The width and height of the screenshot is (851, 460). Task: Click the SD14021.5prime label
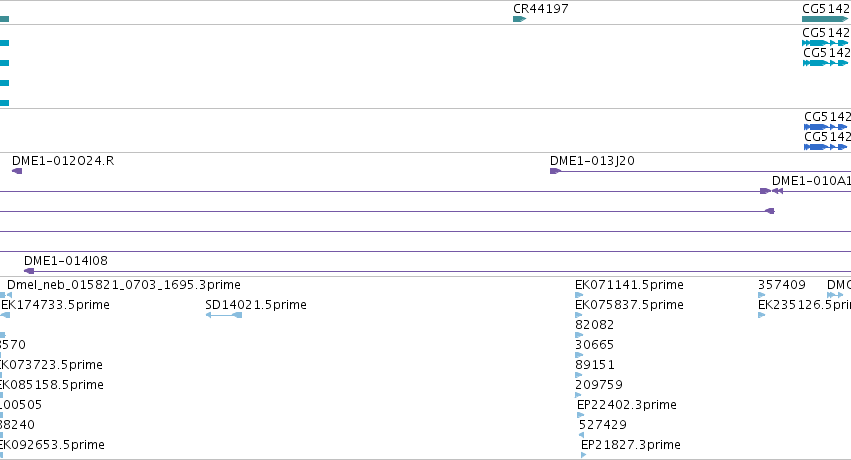point(256,304)
